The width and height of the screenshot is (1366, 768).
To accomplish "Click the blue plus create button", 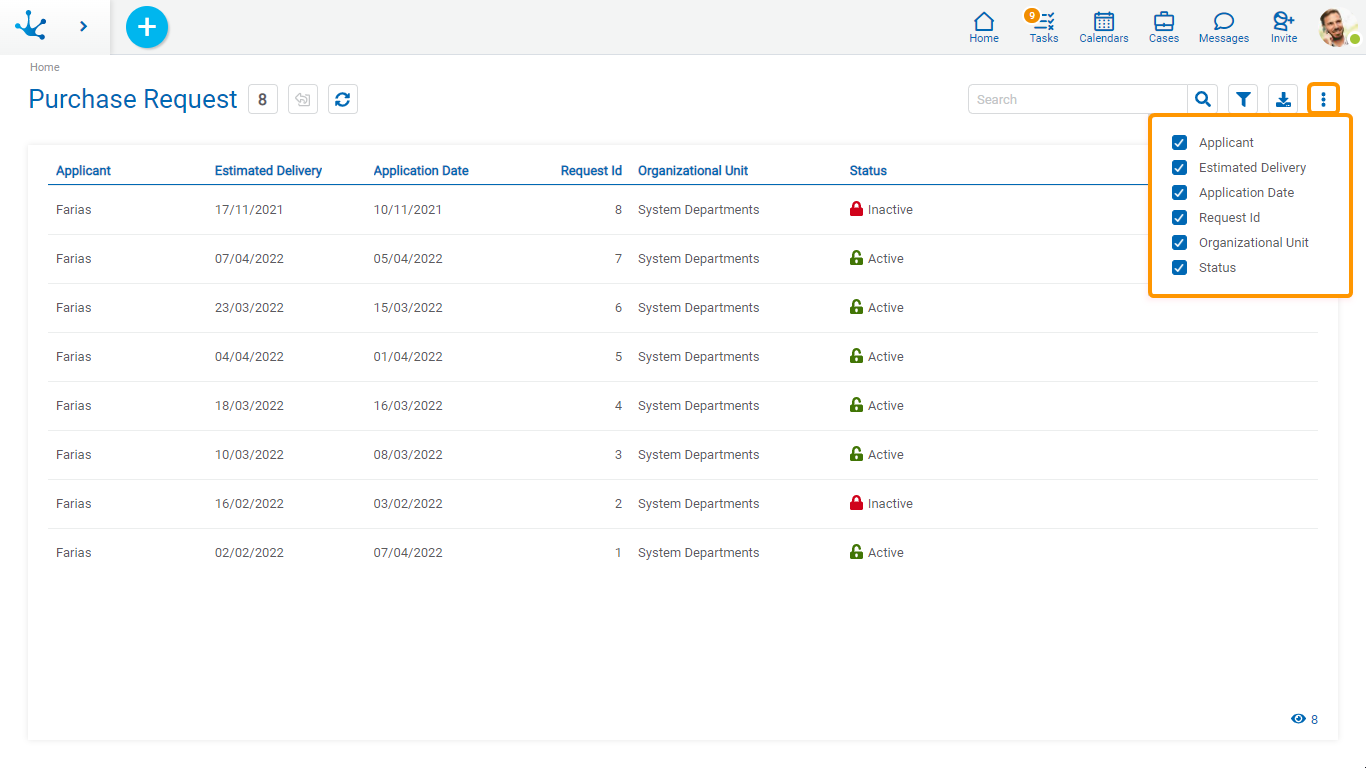I will [147, 27].
